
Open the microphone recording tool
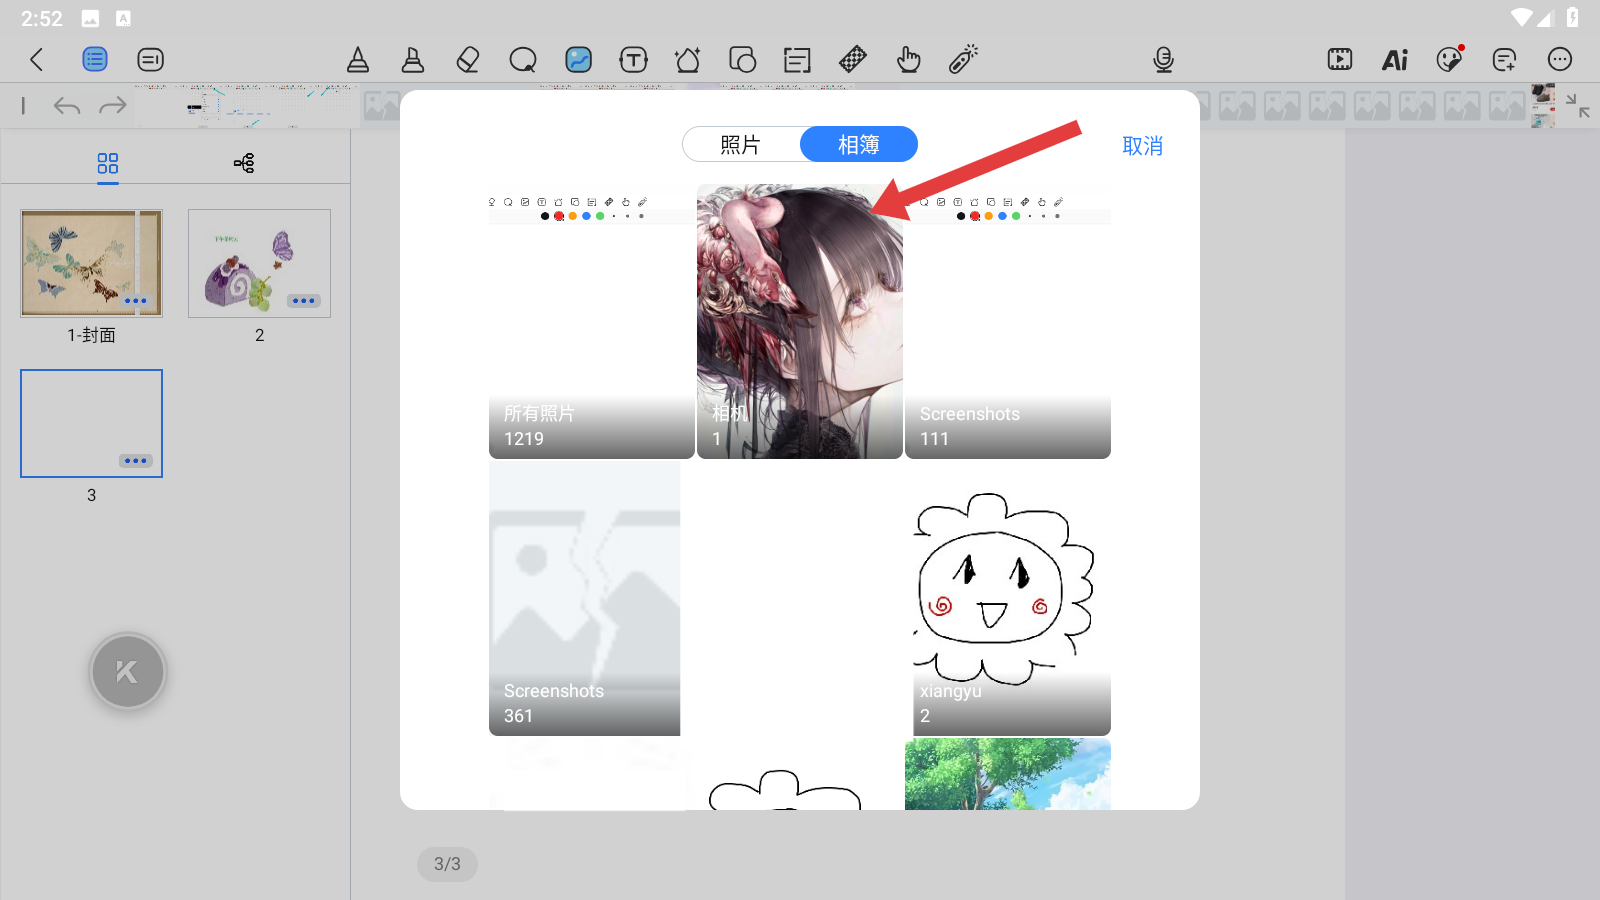[1163, 60]
